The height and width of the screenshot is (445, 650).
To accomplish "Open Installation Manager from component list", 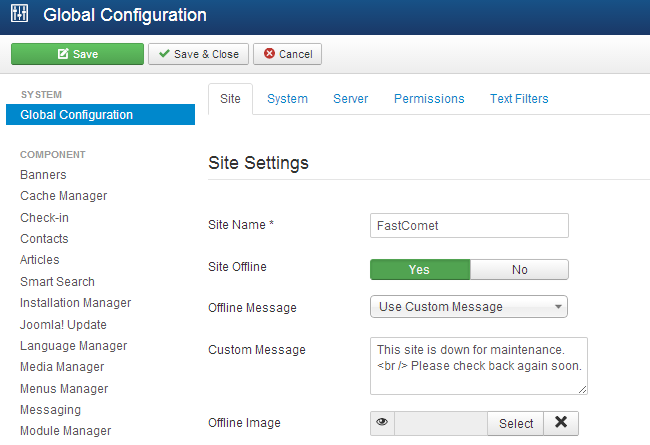I will point(75,303).
